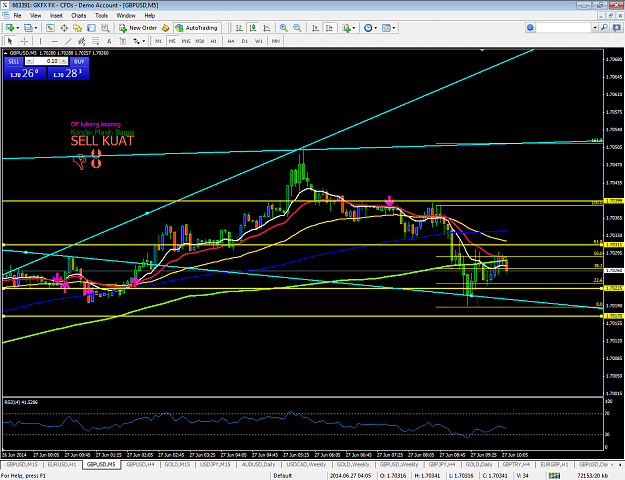Open the Profiles toolbar button
This screenshot has width=625, height=480.
click(x=28, y=28)
